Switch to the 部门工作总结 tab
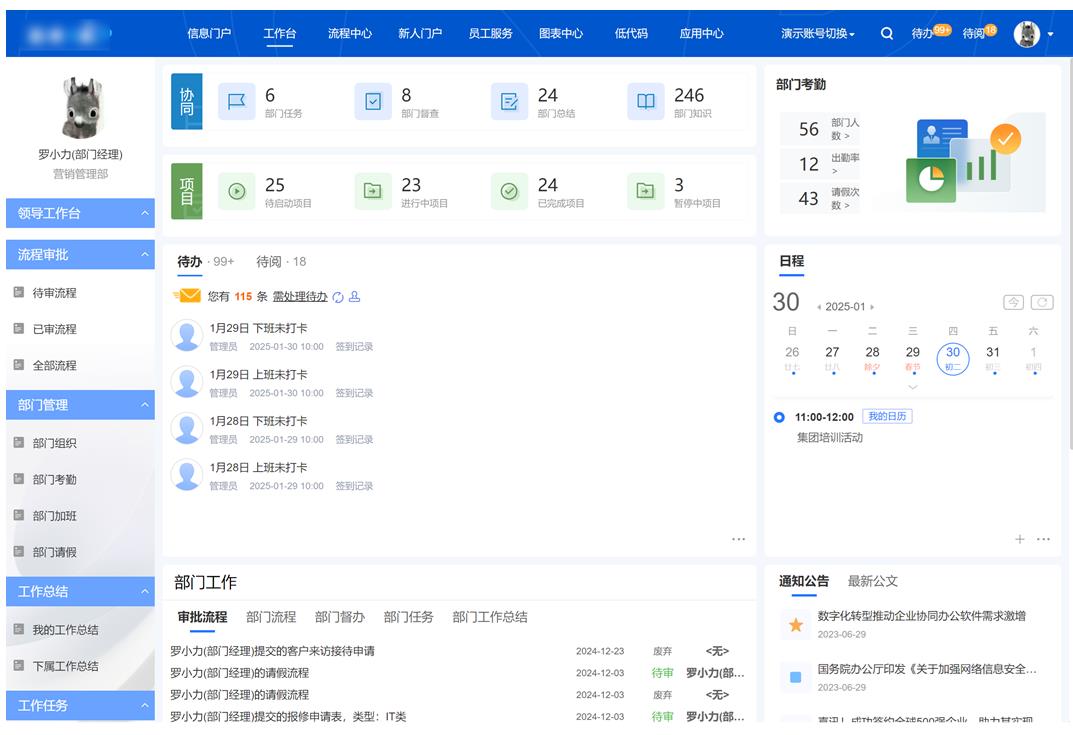Screen dimensions: 1073x735 [x=490, y=617]
